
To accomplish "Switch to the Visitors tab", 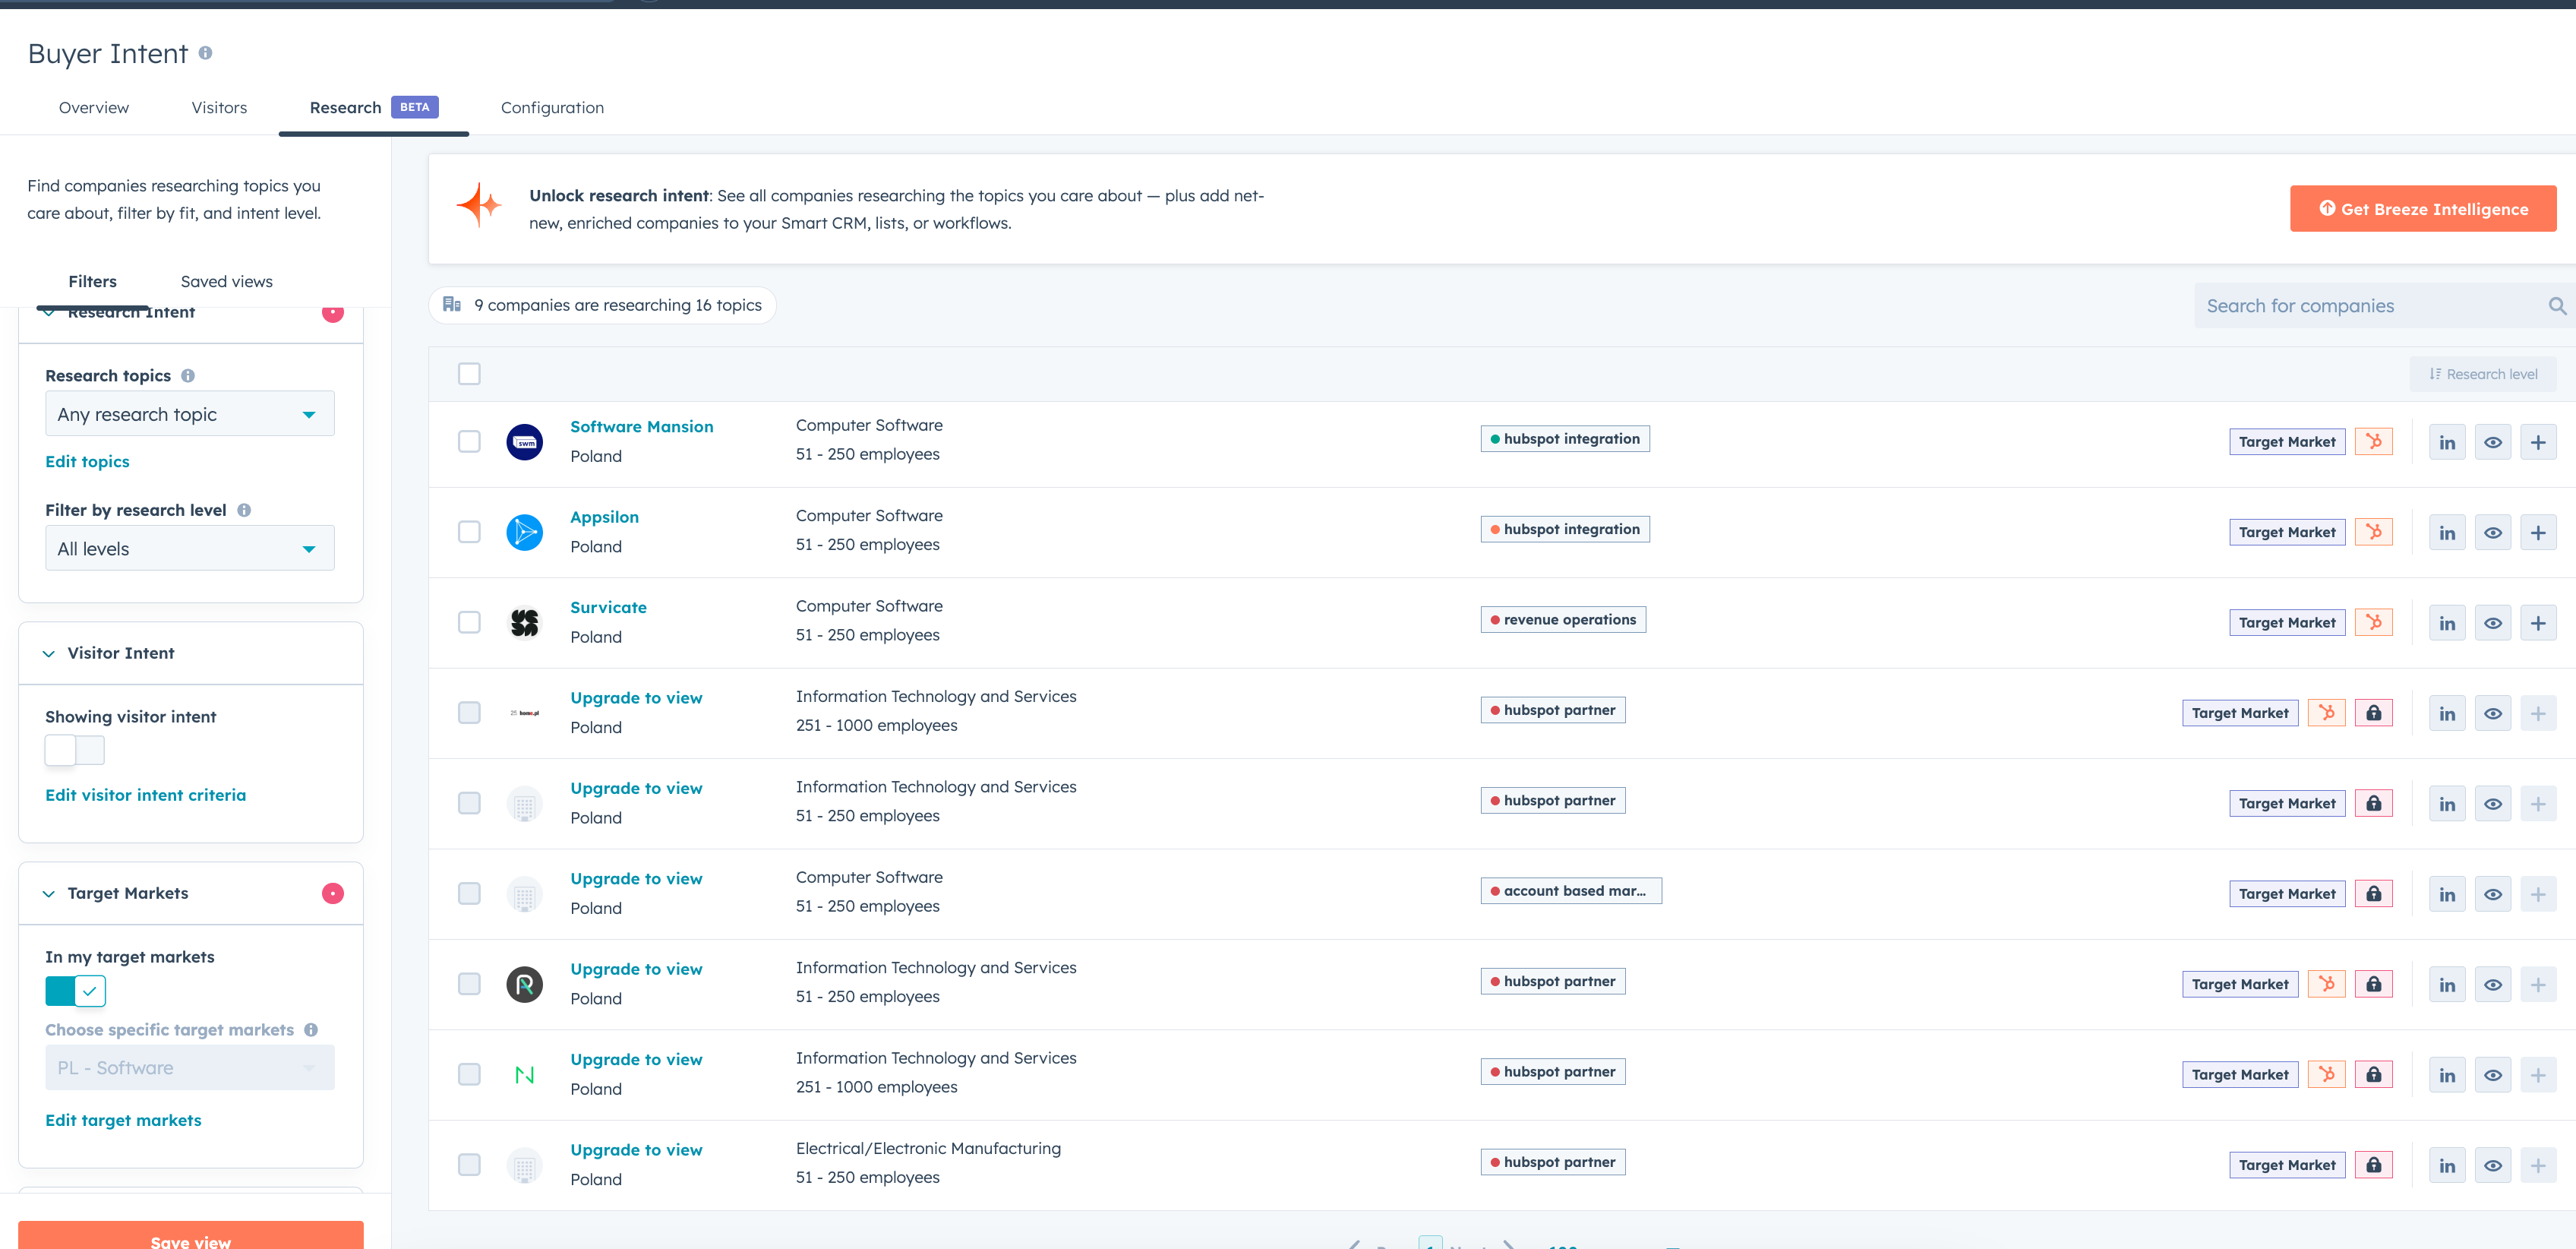I will point(219,108).
